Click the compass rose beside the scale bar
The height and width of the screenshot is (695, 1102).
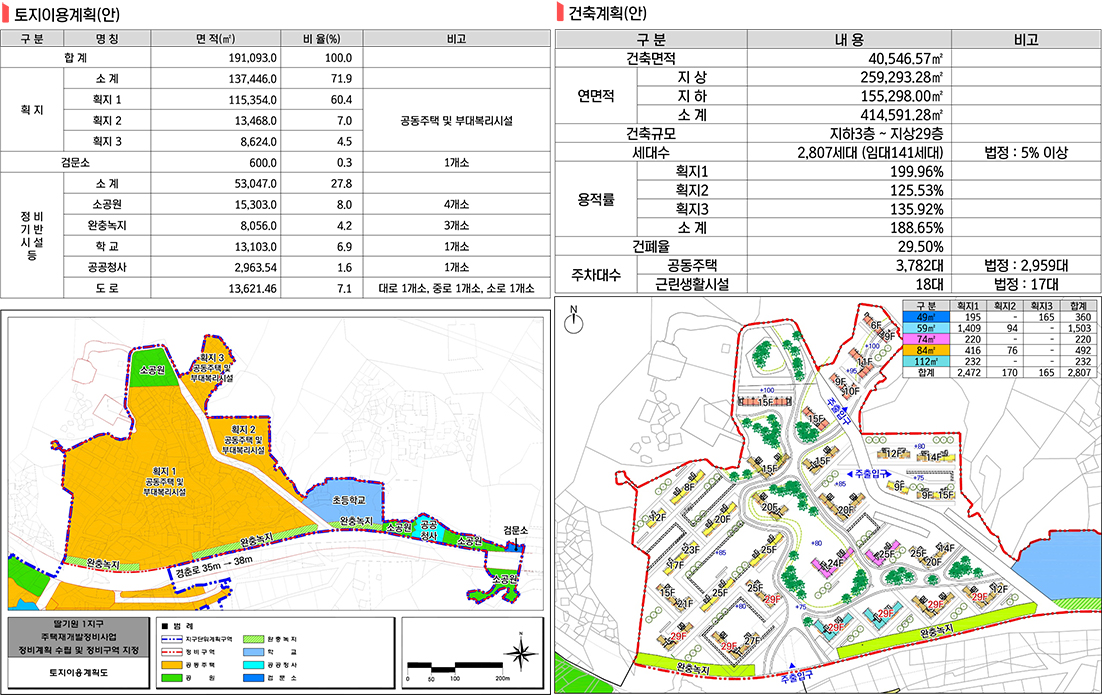[x=520, y=654]
